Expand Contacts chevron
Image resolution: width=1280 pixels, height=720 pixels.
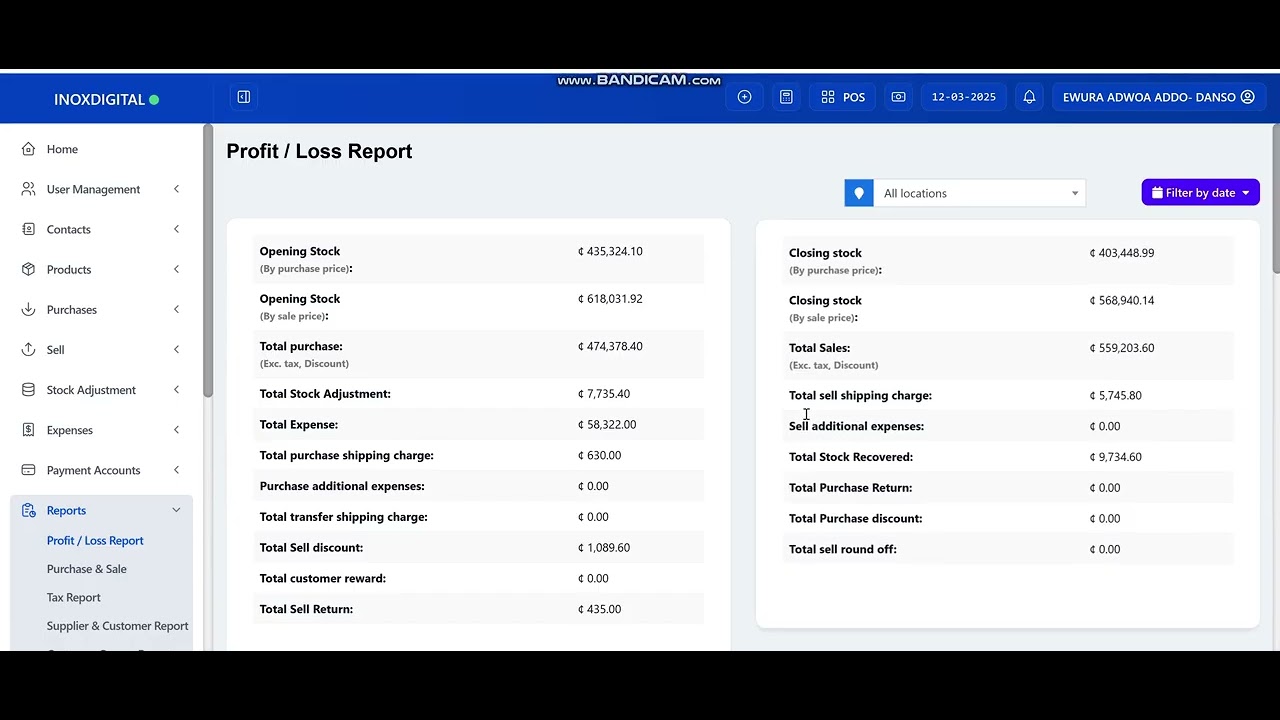click(x=176, y=229)
